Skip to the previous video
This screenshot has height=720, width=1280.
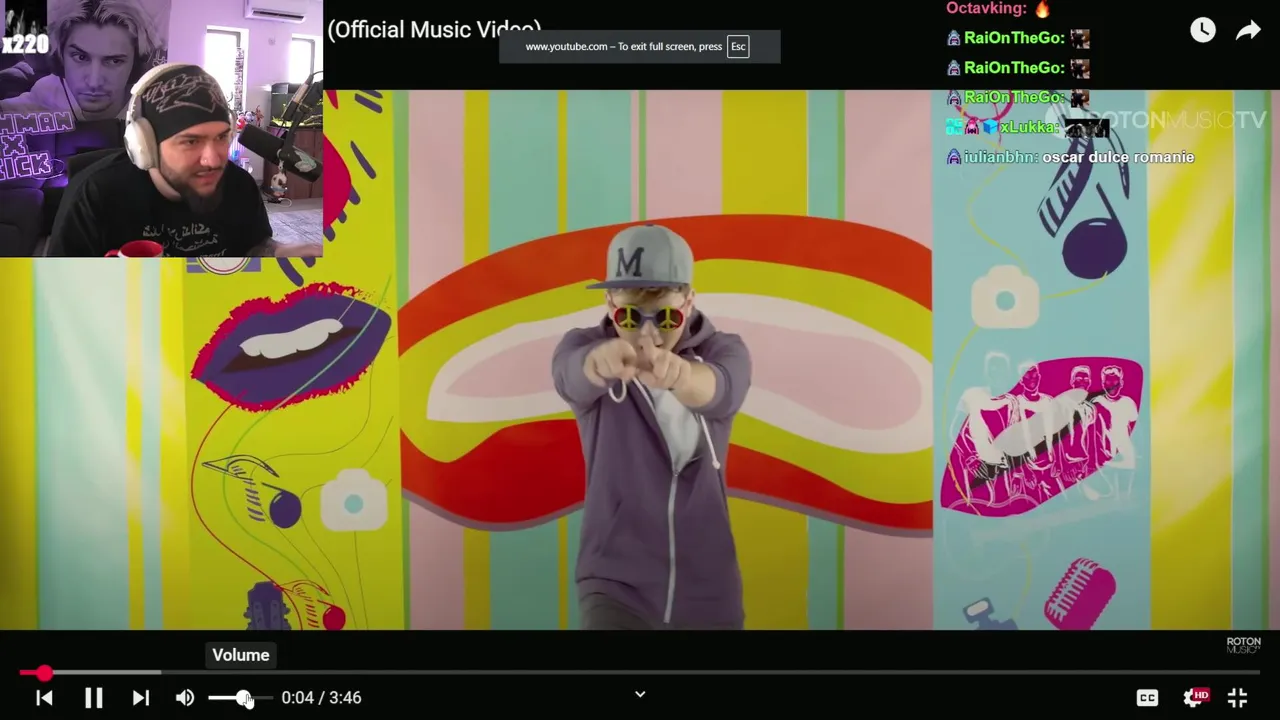(x=44, y=698)
